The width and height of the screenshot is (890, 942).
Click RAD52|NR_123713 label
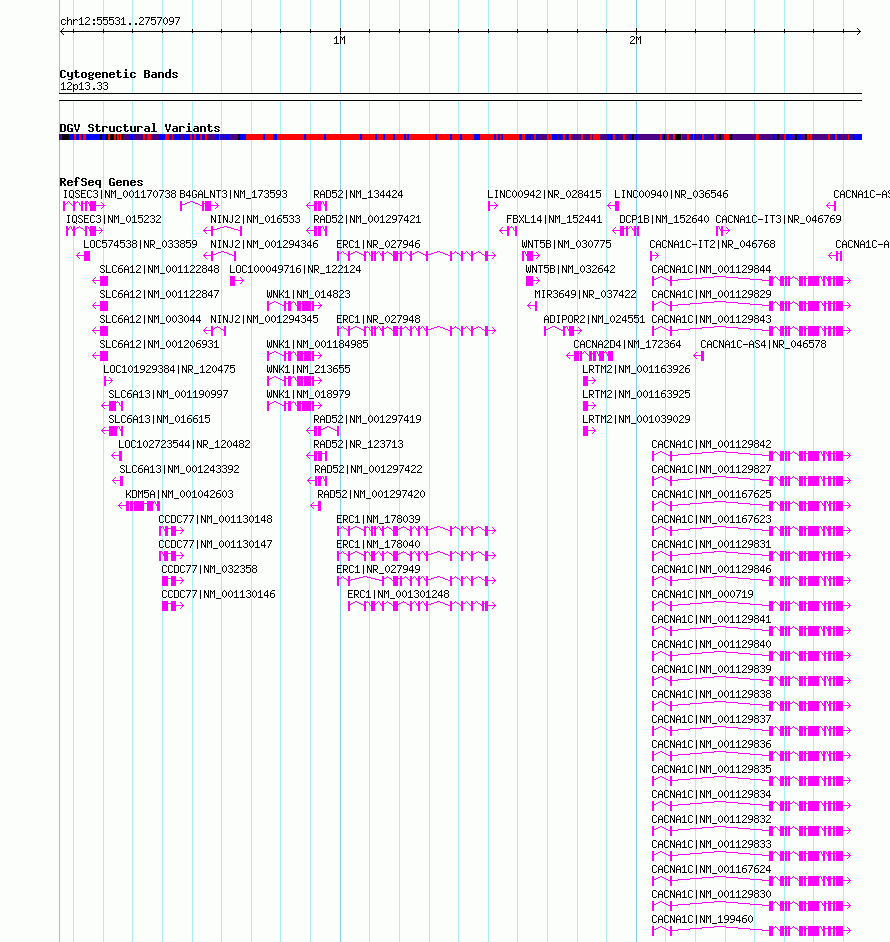358,445
